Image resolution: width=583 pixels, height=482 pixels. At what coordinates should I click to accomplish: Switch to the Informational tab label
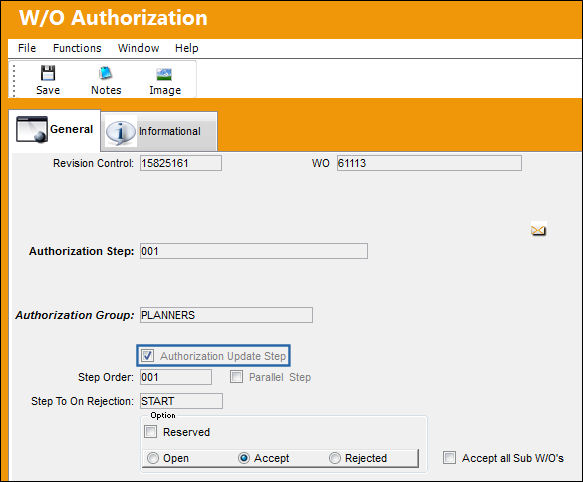[170, 131]
